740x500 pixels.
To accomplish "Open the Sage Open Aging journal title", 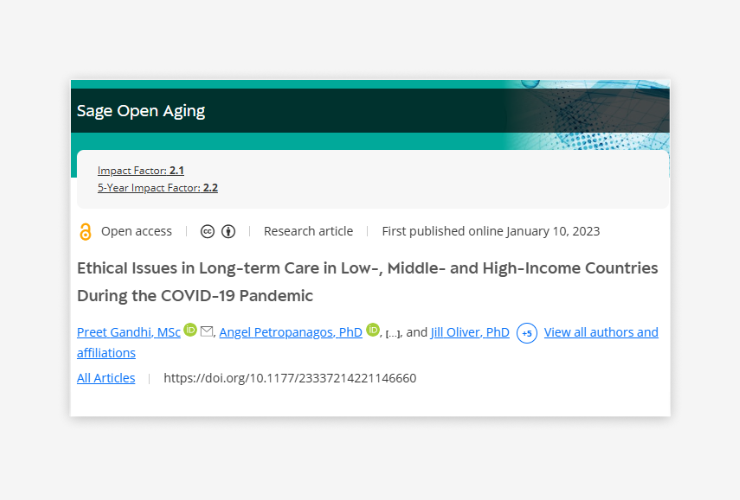I will 141,111.
